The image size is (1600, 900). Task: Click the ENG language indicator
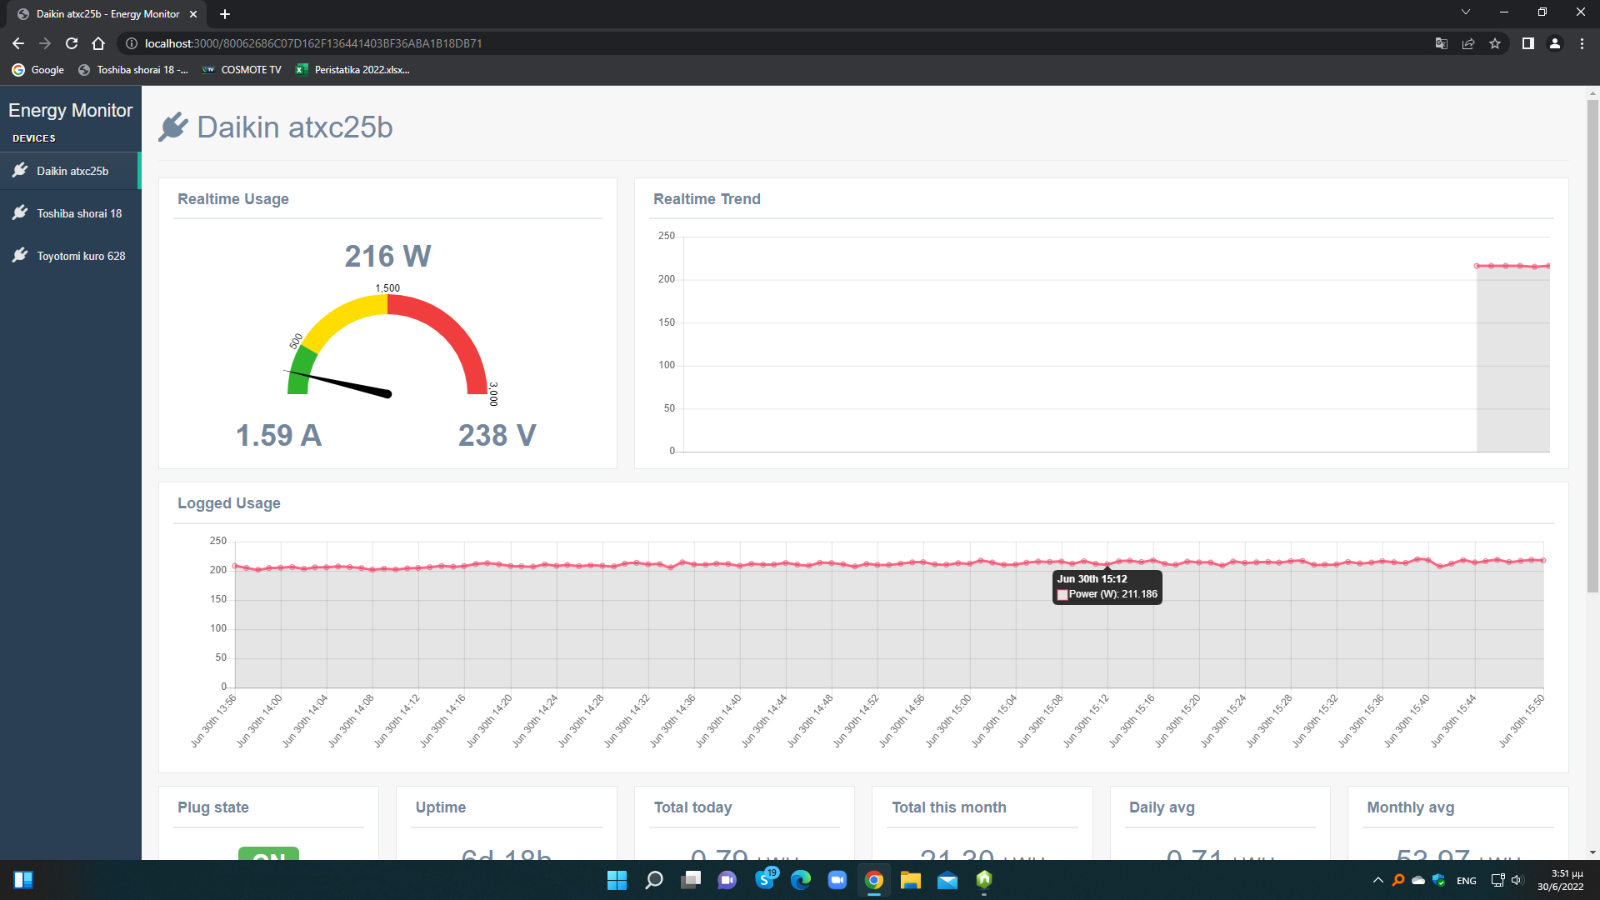click(x=1466, y=881)
